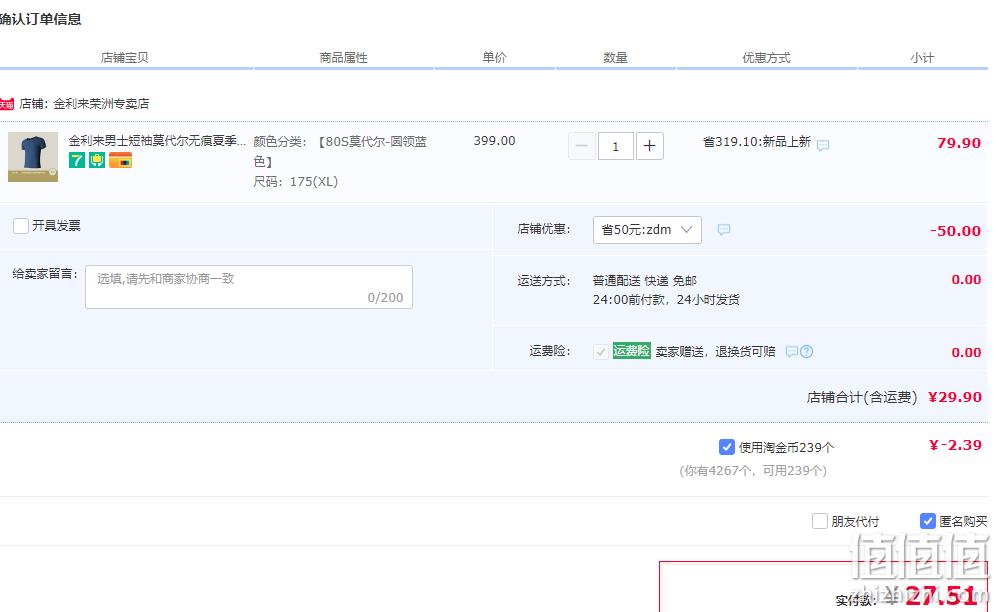The height and width of the screenshot is (612, 999).
Task: Edit the quantity input field
Action: tap(615, 146)
